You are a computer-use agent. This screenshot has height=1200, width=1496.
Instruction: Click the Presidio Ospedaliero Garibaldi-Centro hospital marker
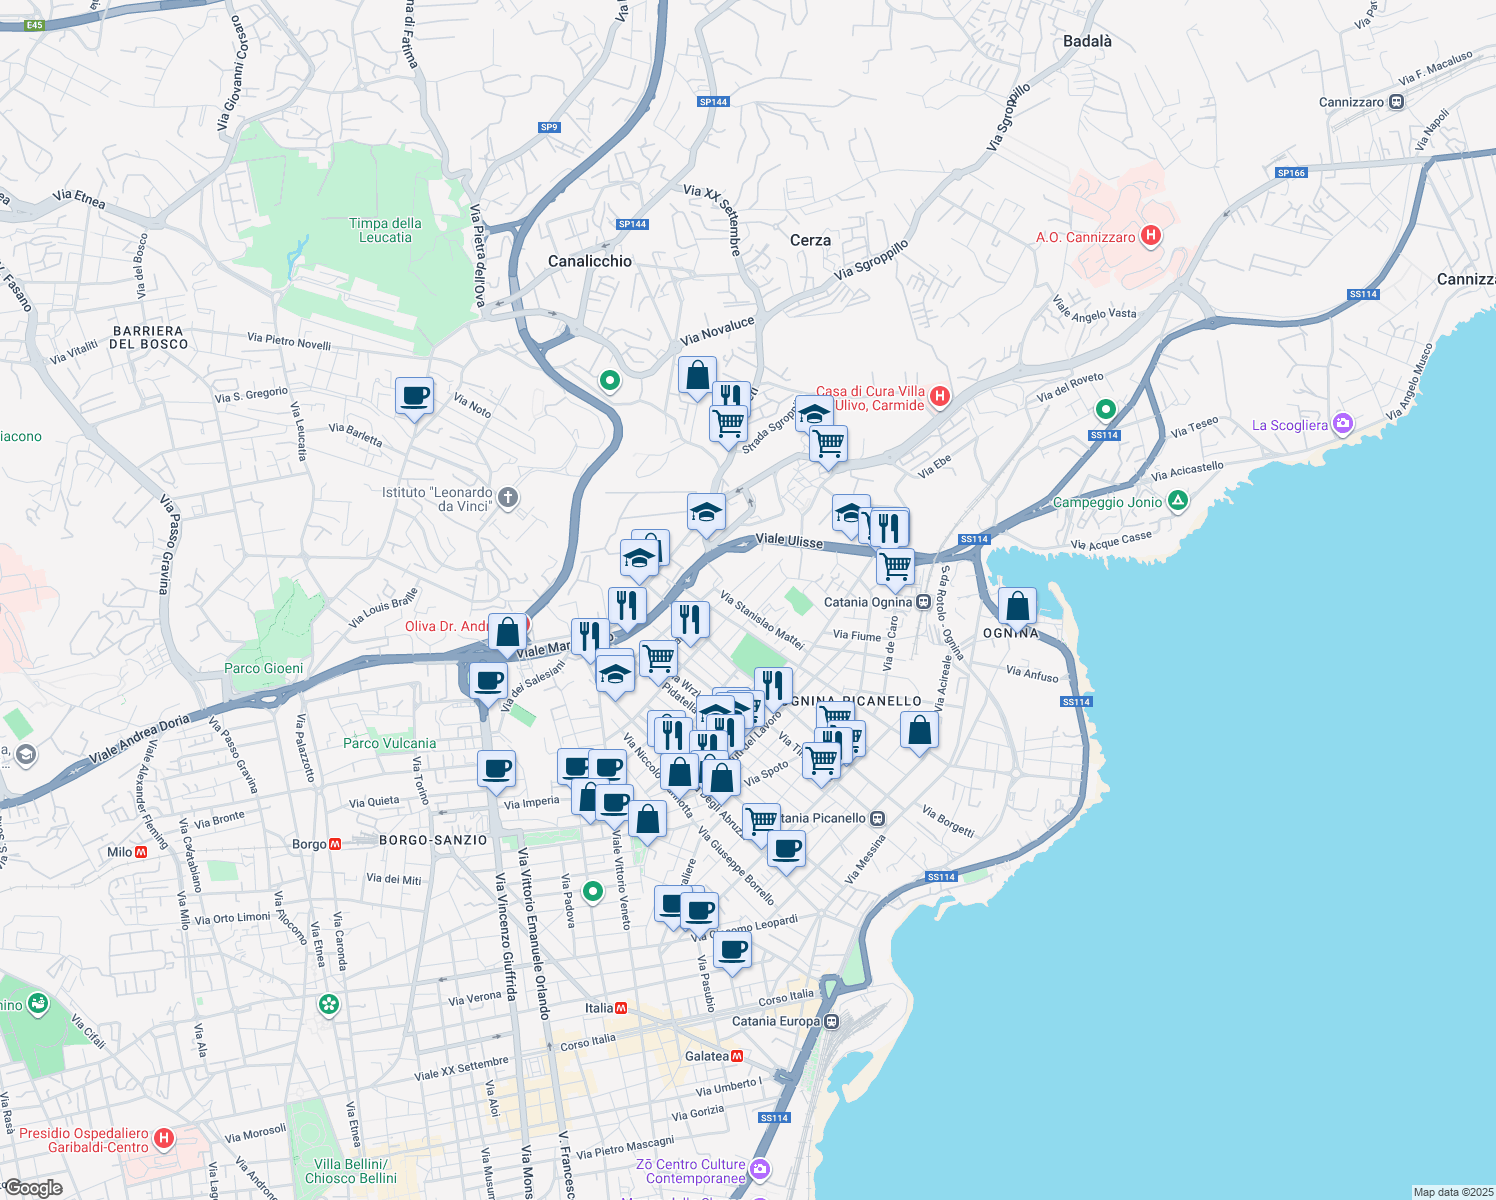coord(163,1136)
